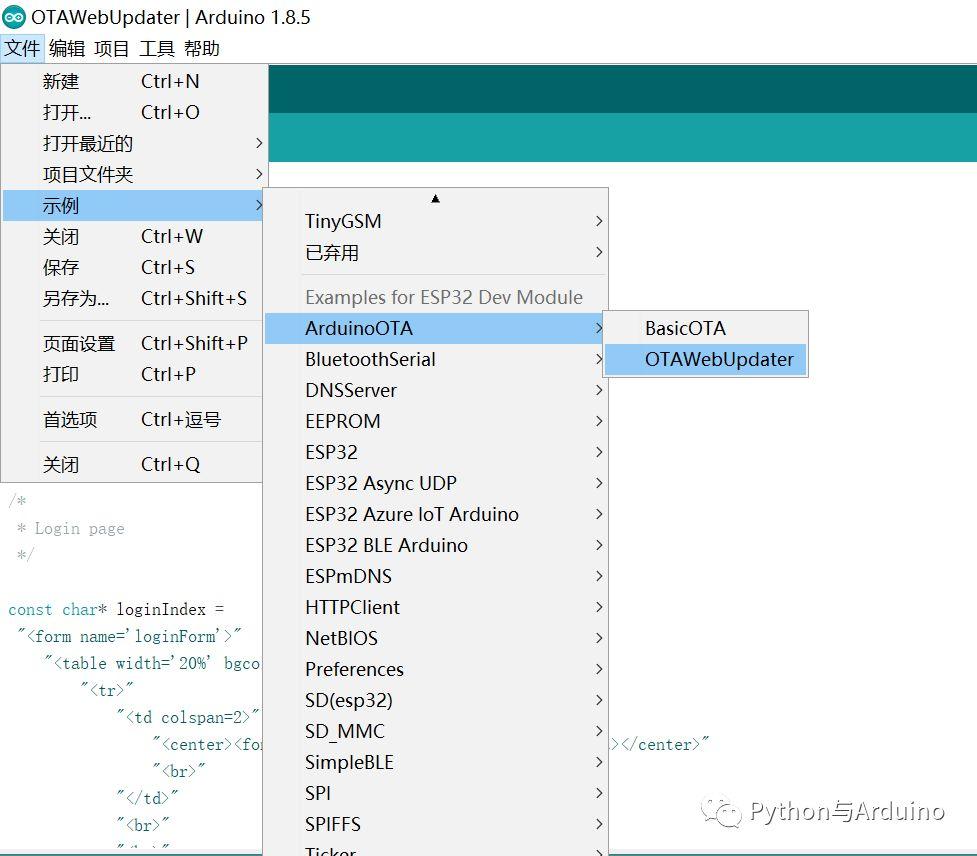Select 保存 Ctrl+S entry

pyautogui.click(x=133, y=268)
